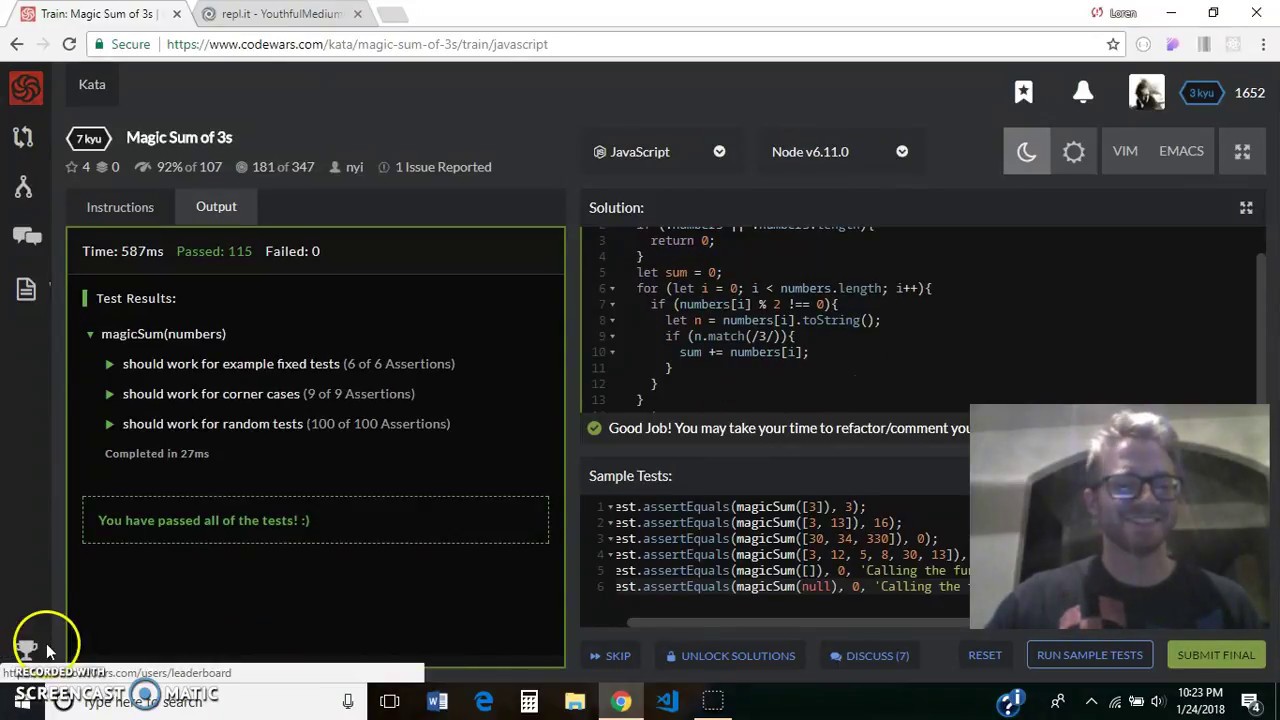Fold code at line 7 arrow
The image size is (1280, 720).
pos(613,305)
